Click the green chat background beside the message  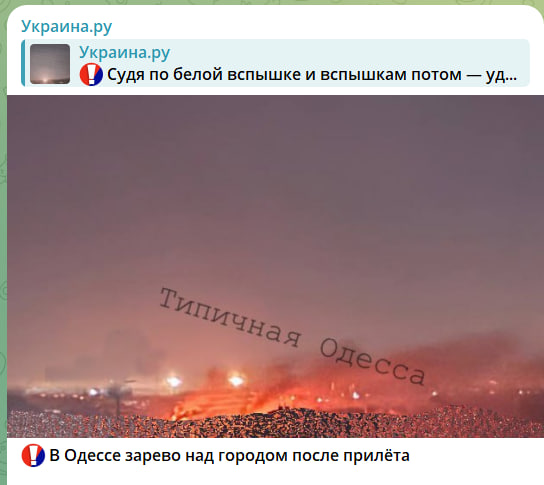[3, 243]
